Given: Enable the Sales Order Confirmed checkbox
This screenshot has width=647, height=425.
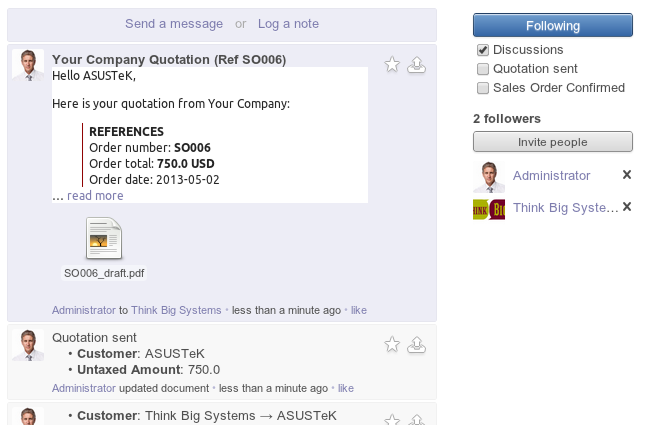Looking at the screenshot, I should pyautogui.click(x=483, y=88).
